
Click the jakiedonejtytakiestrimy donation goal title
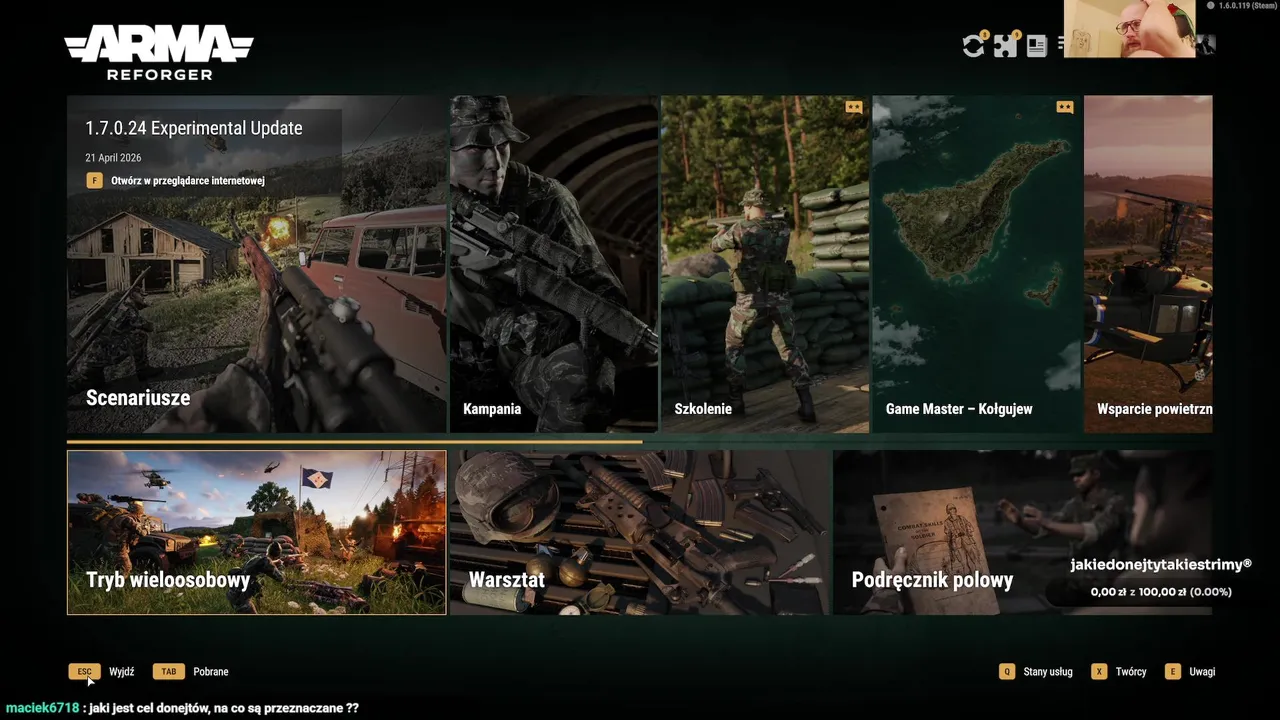(1161, 565)
